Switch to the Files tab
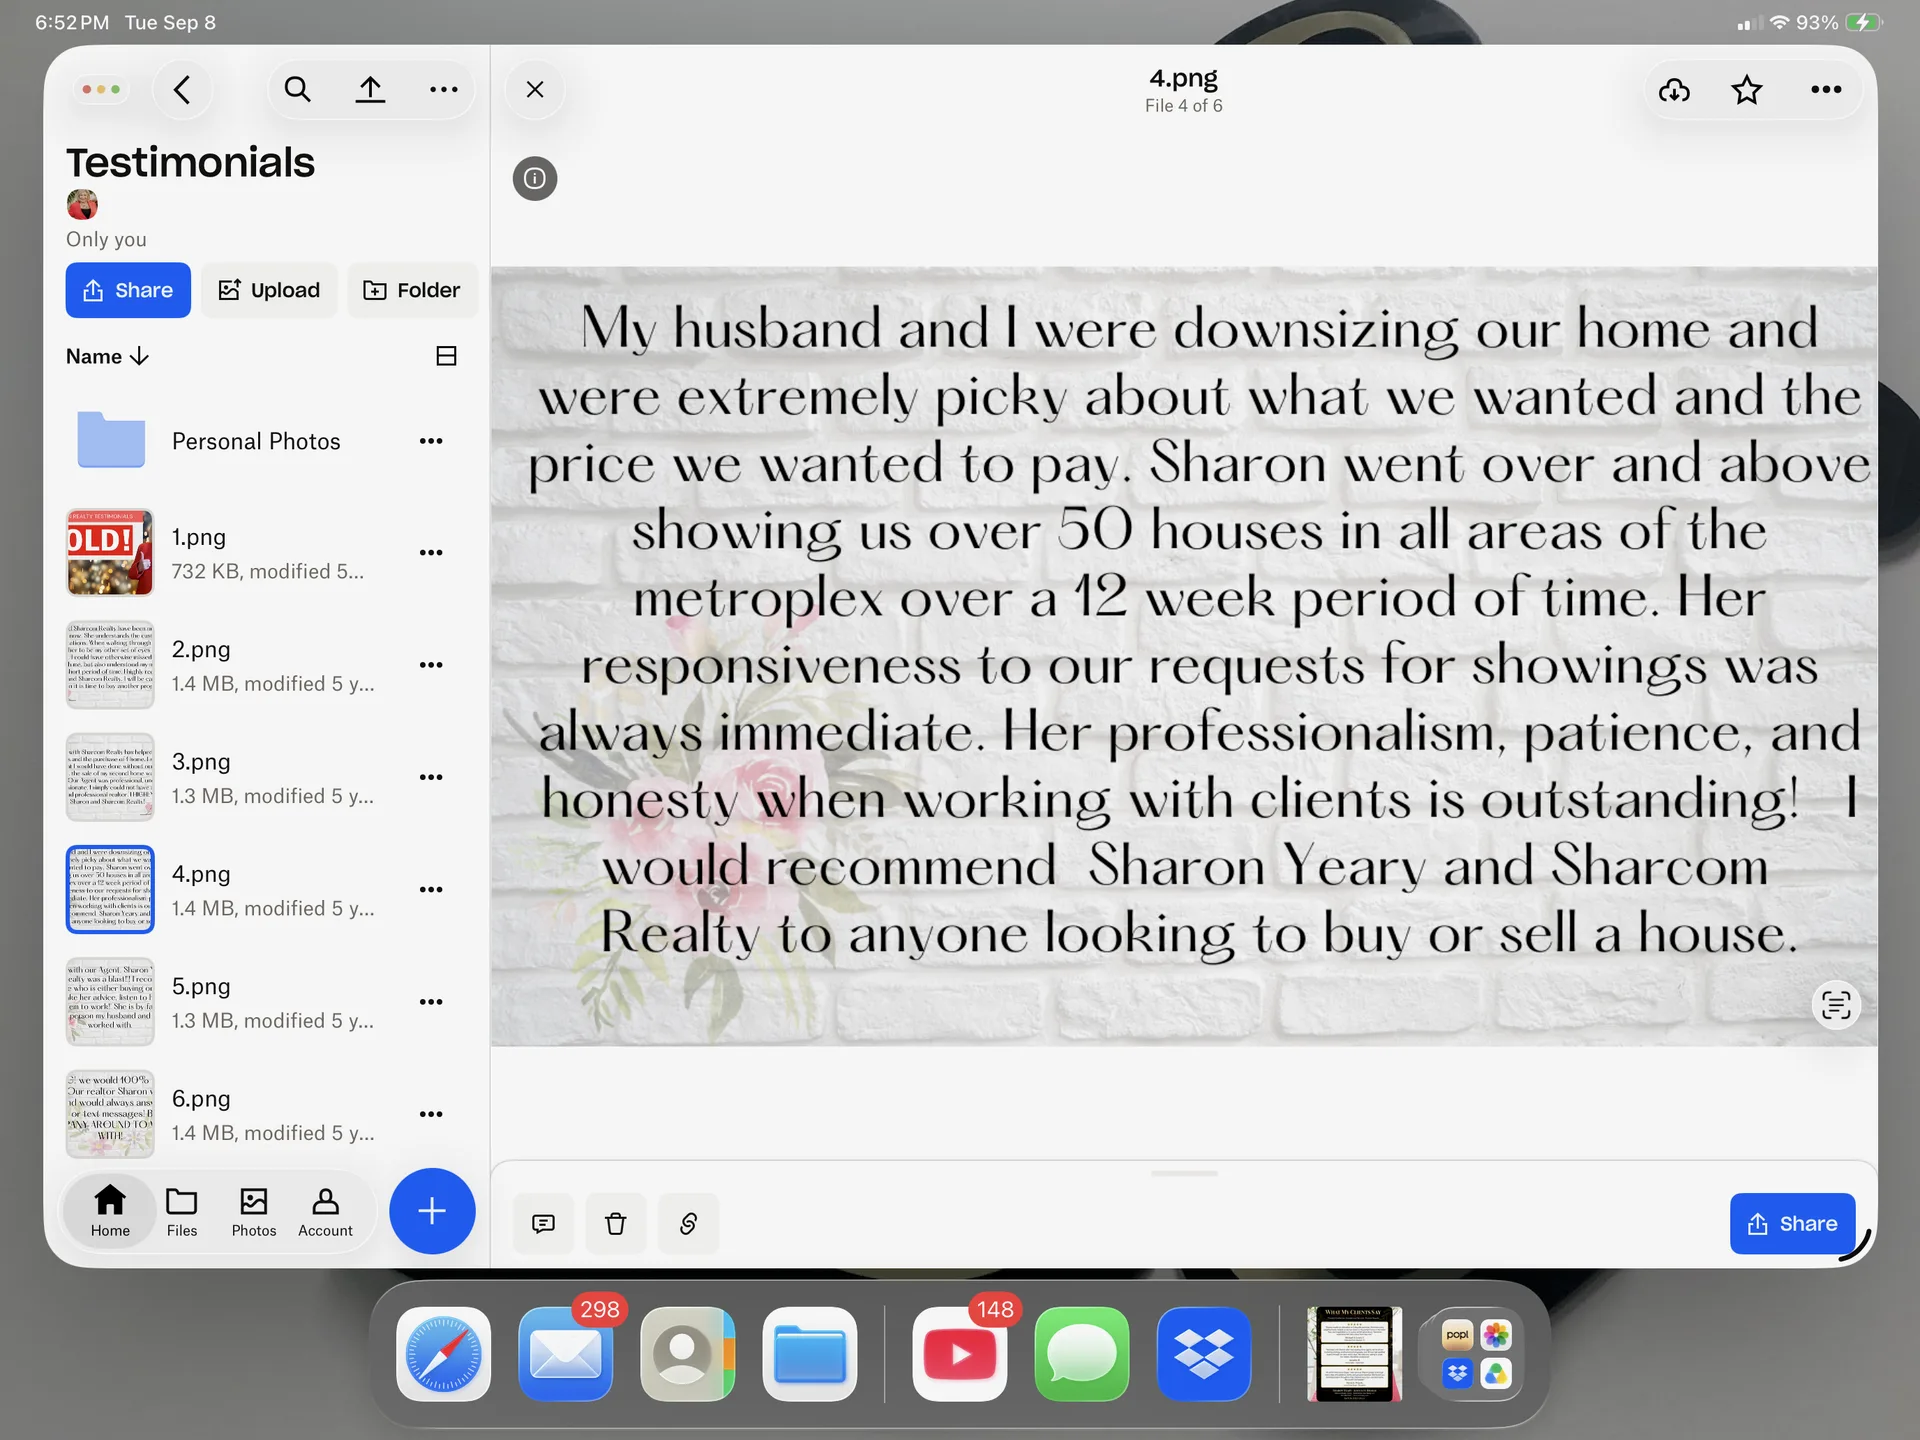The height and width of the screenshot is (1440, 1920). click(x=182, y=1211)
